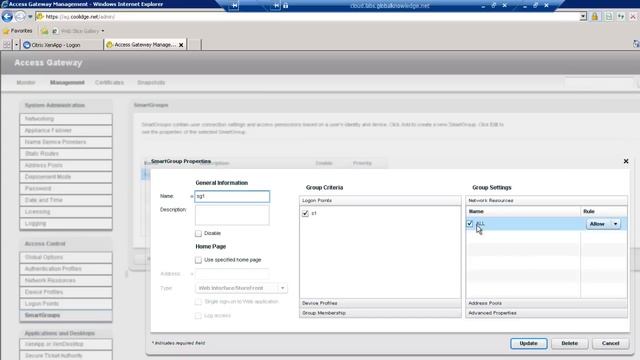The width and height of the screenshot is (640, 360).
Task: Toggle Single sign-on to Web application
Action: (198, 302)
